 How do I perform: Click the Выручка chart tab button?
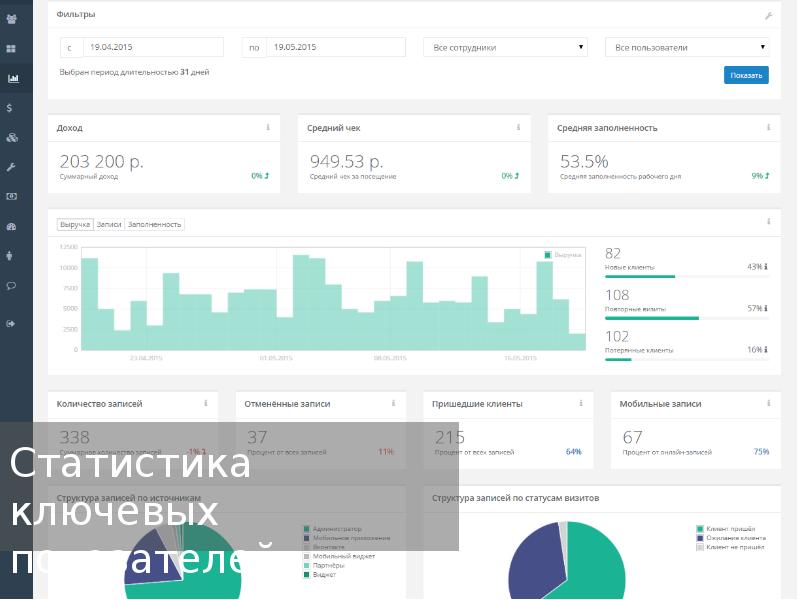click(x=75, y=225)
